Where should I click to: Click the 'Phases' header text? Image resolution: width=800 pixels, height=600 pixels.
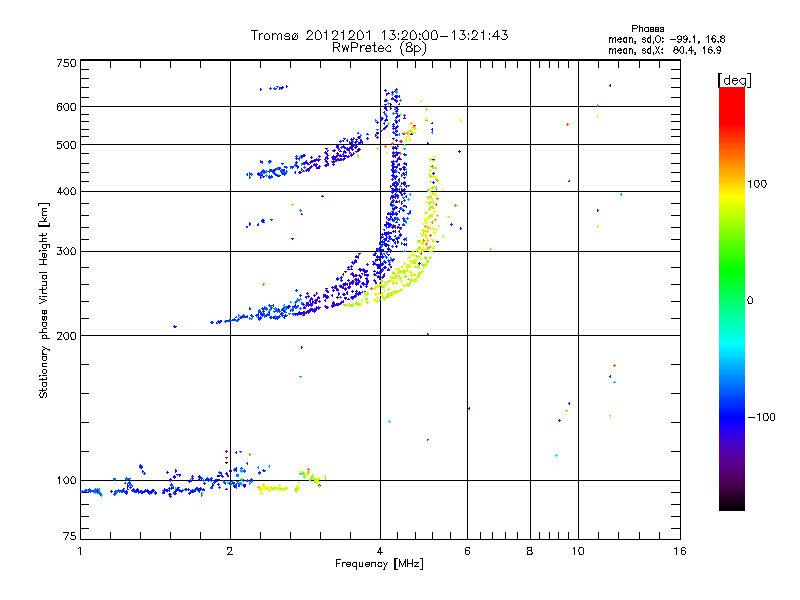[647, 29]
